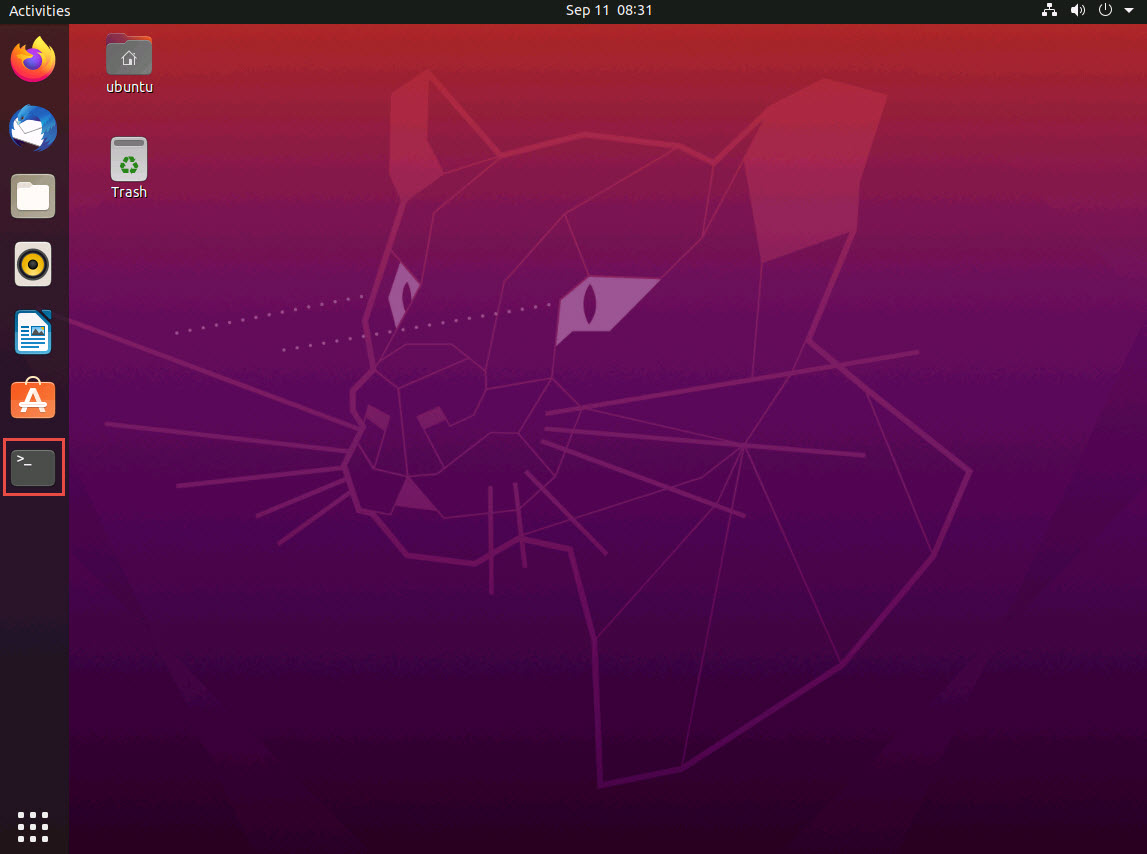Screen dimensions: 1147x854
Task: Start Rhythmbox music player
Action: click(33, 264)
